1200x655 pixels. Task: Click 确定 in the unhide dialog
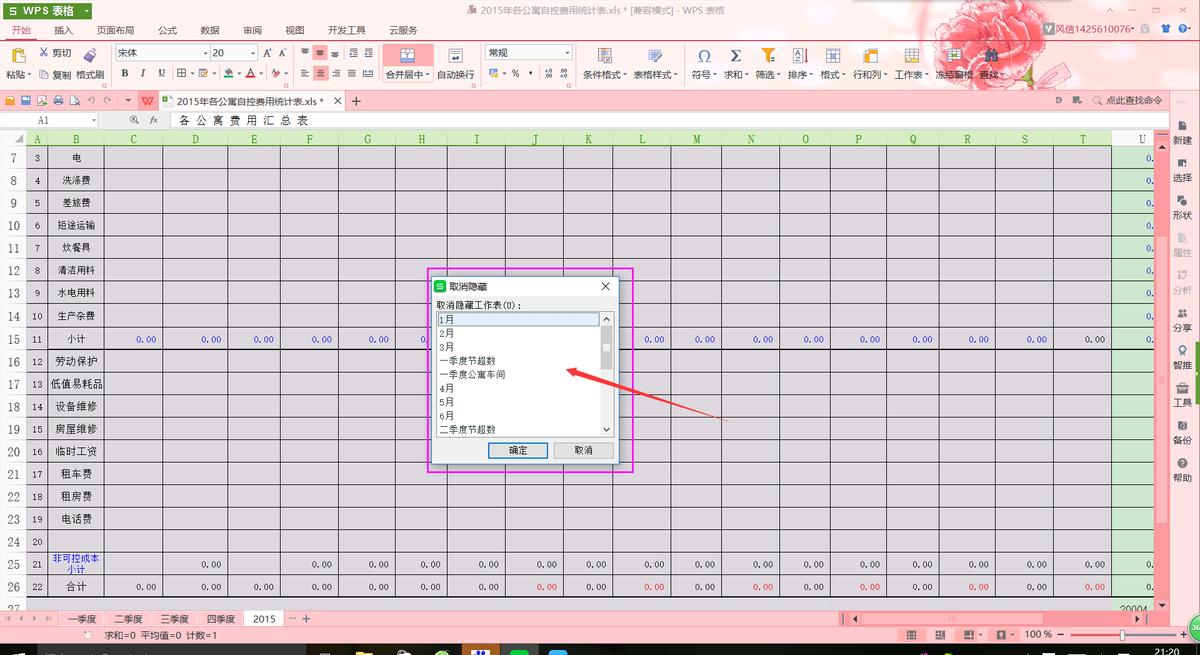pyautogui.click(x=518, y=450)
